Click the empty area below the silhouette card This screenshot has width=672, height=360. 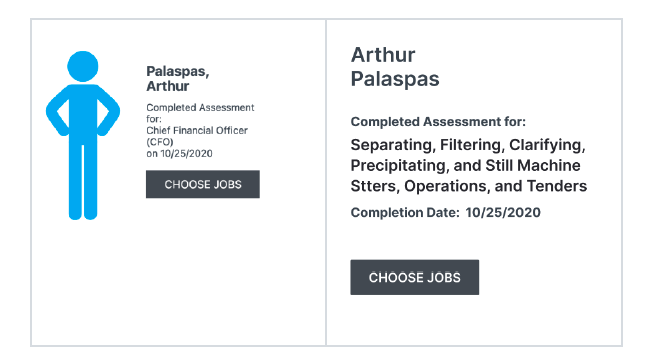point(178,283)
